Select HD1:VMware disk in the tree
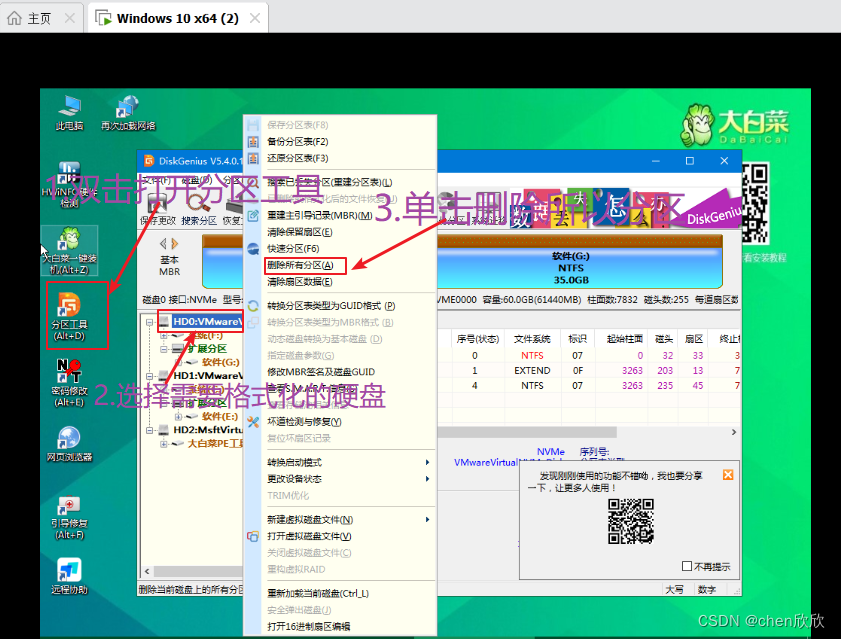Image resolution: width=841 pixels, height=639 pixels. (208, 376)
